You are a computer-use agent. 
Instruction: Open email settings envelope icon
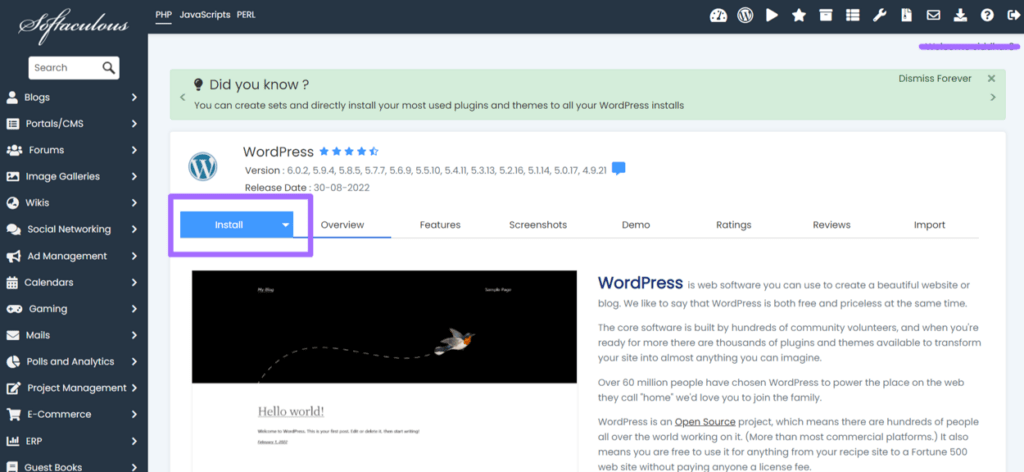pyautogui.click(x=933, y=16)
